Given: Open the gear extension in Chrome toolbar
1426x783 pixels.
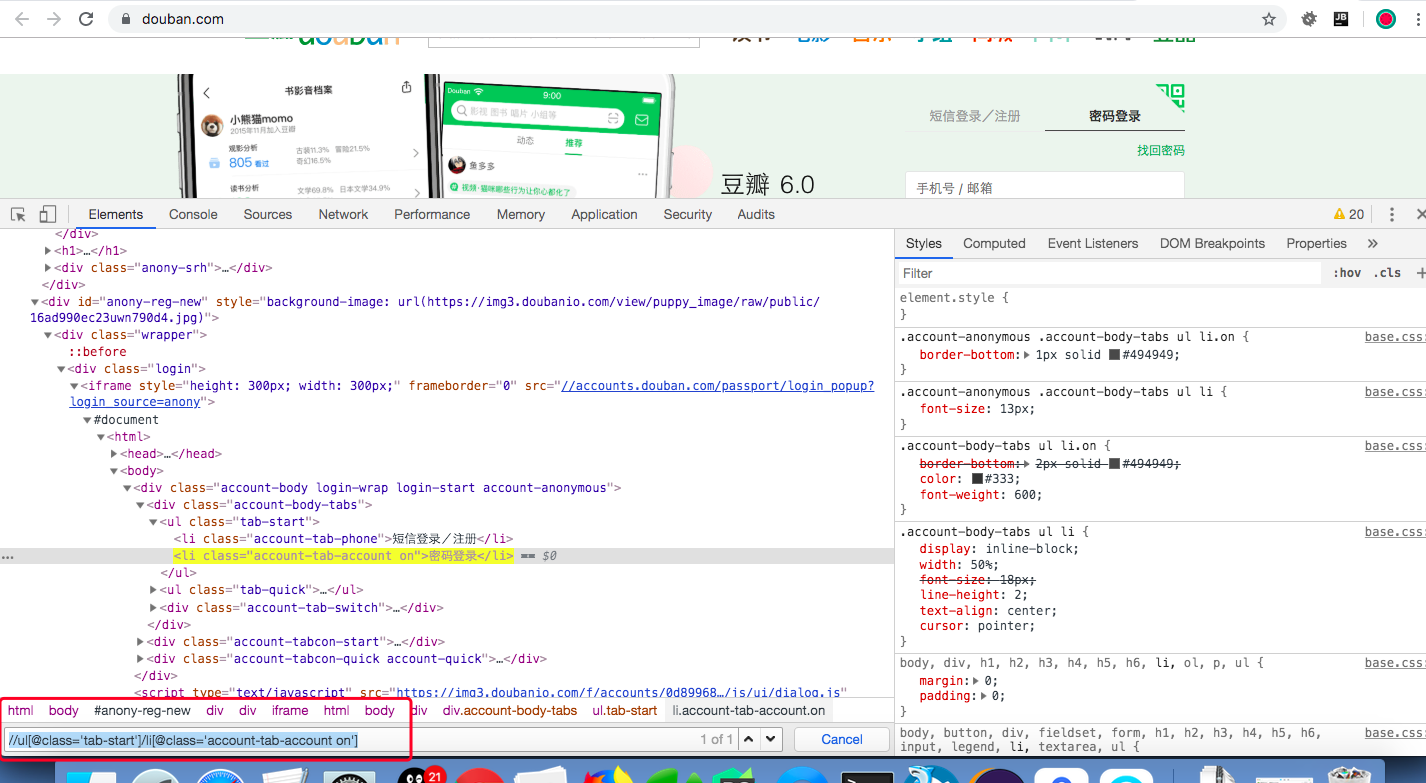Looking at the screenshot, I should tap(1308, 19).
